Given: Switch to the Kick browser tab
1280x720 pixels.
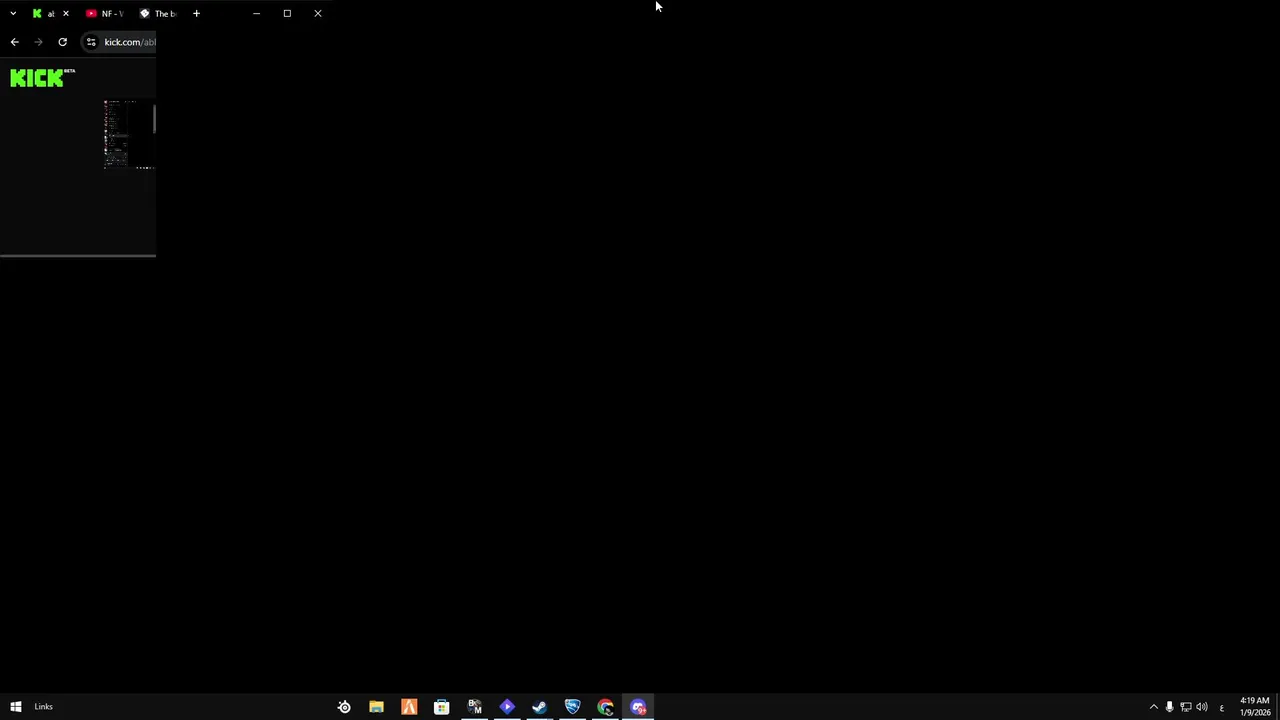Looking at the screenshot, I should [44, 13].
